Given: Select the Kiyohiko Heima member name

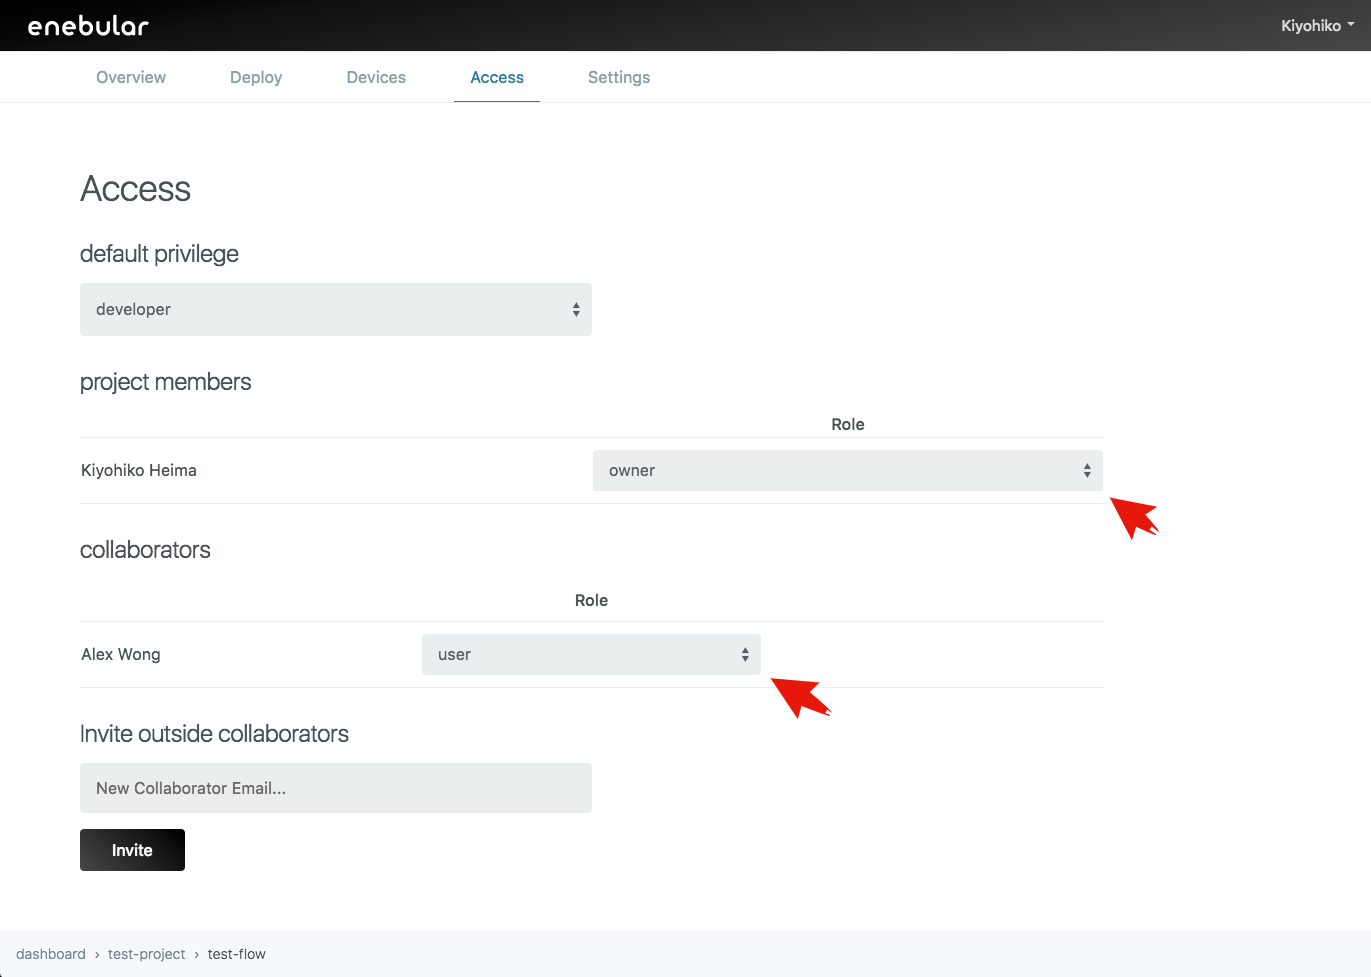Looking at the screenshot, I should pos(139,471).
